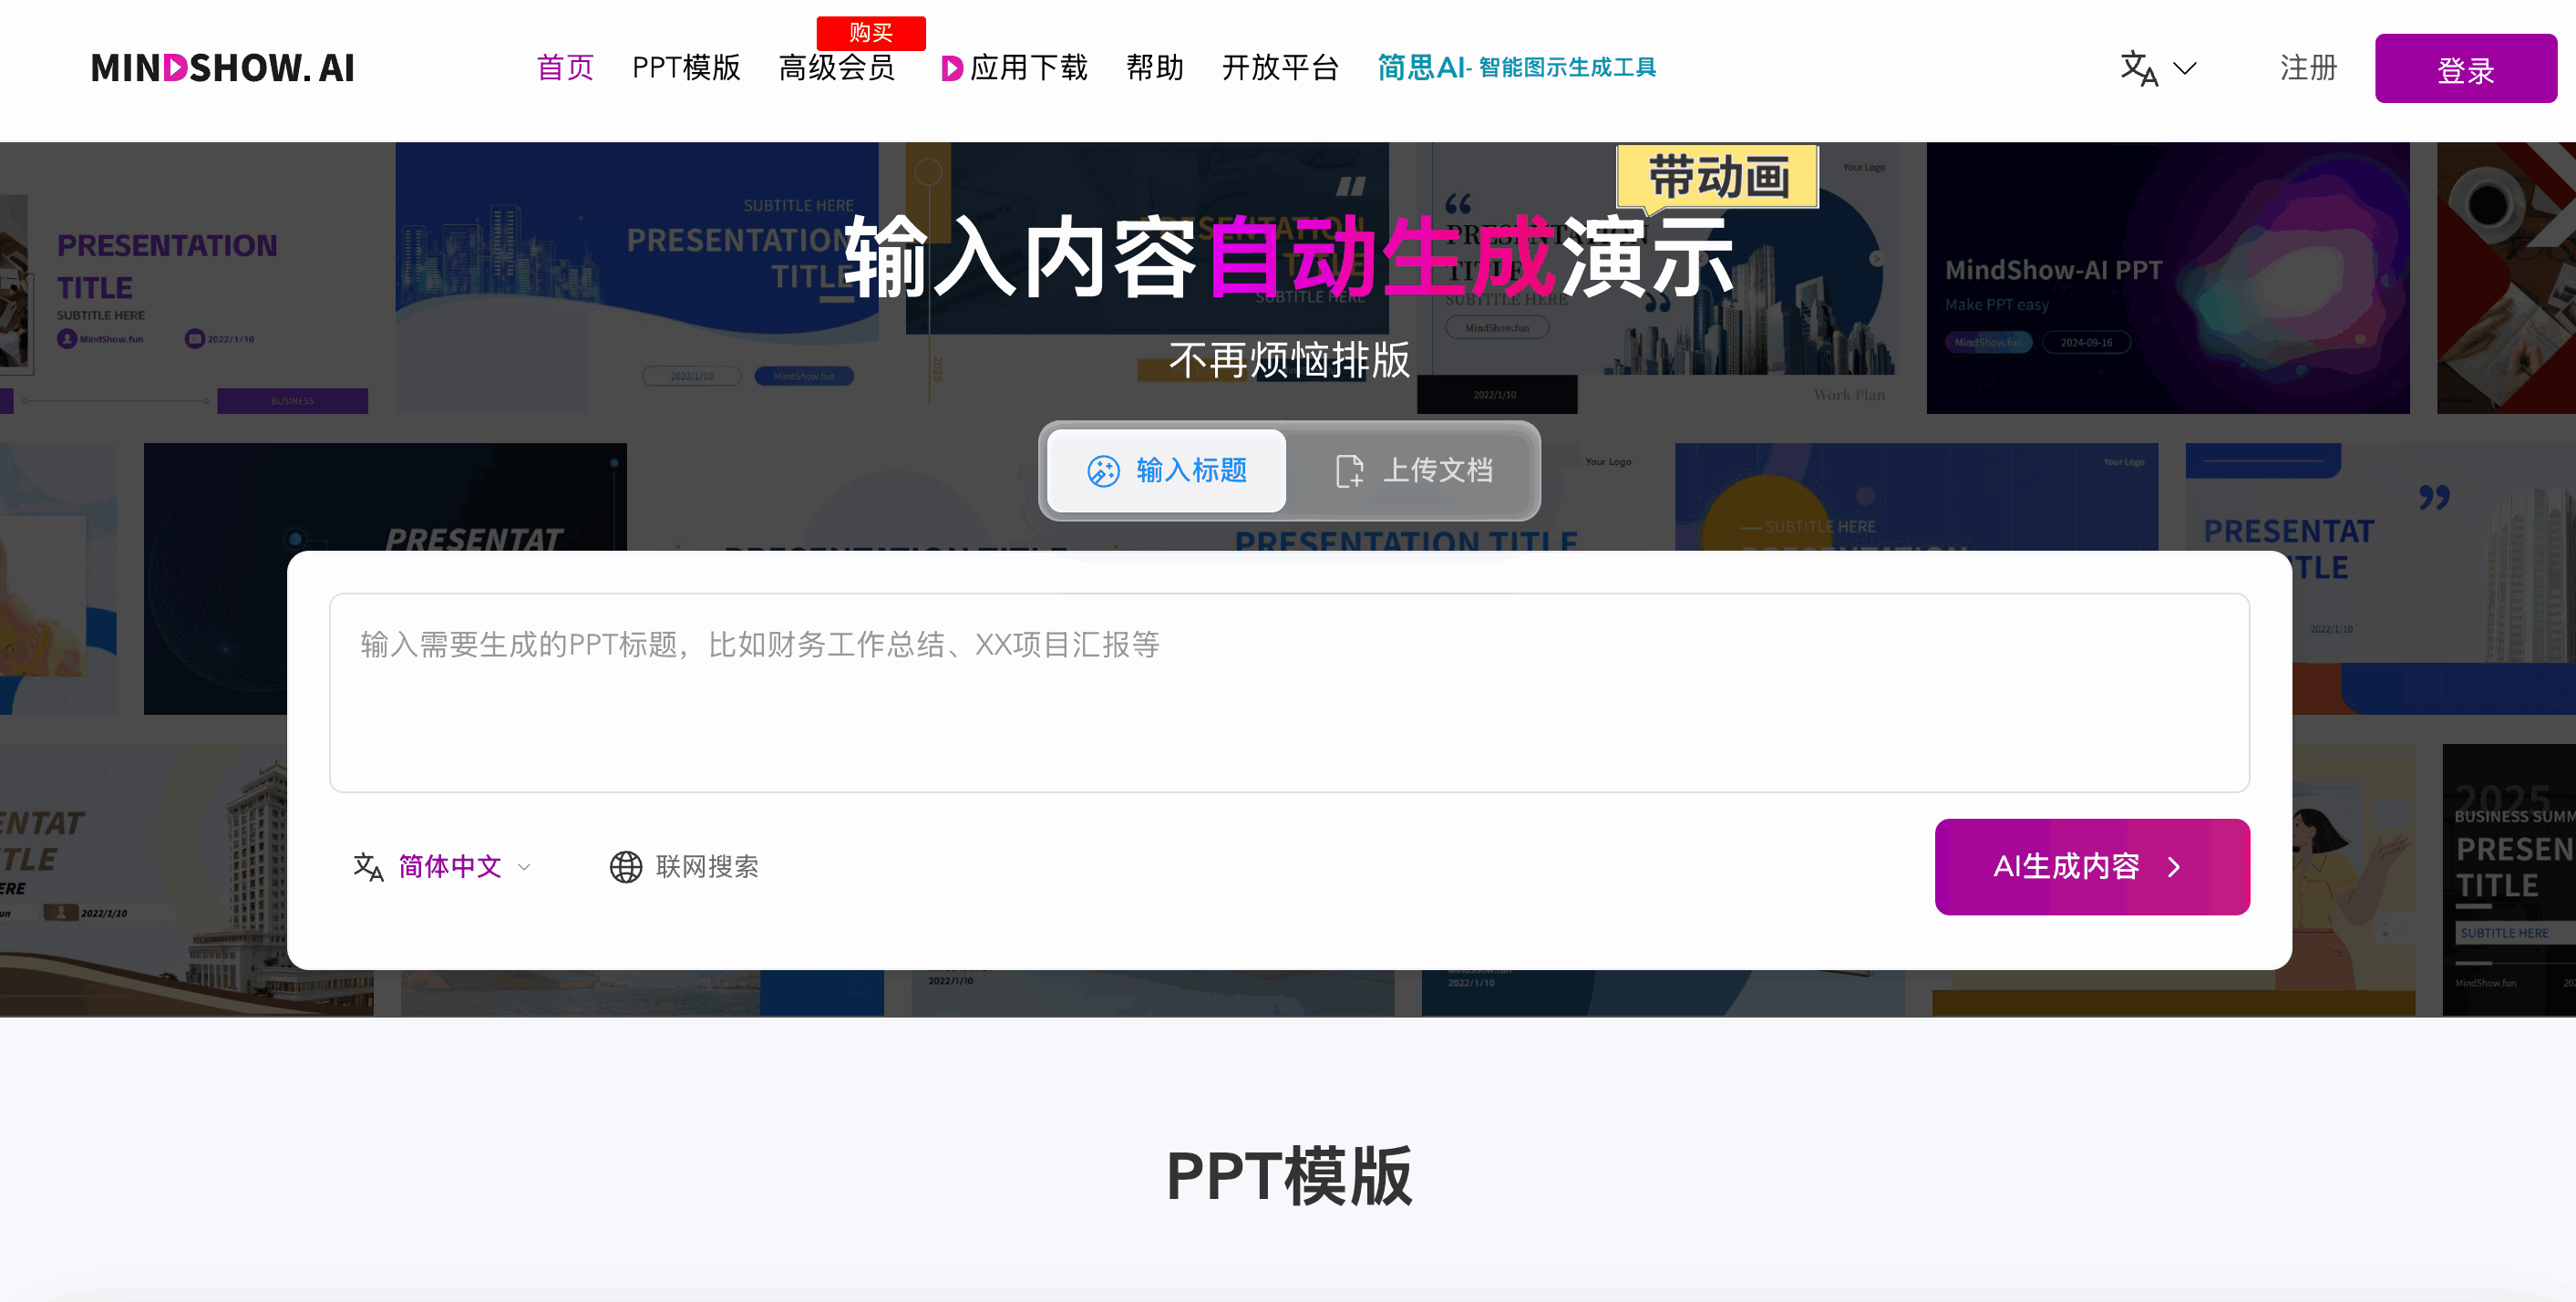Click the arrow on AI生成内容 button

(x=2174, y=867)
